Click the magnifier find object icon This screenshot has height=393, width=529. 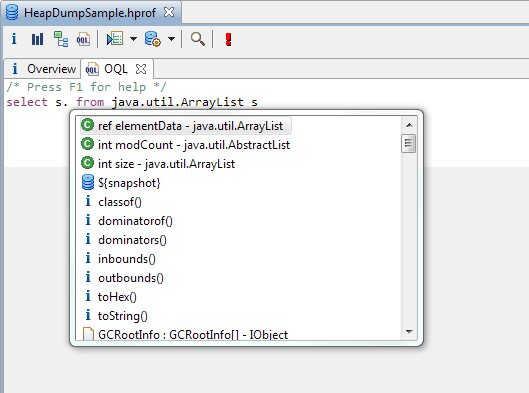click(197, 39)
